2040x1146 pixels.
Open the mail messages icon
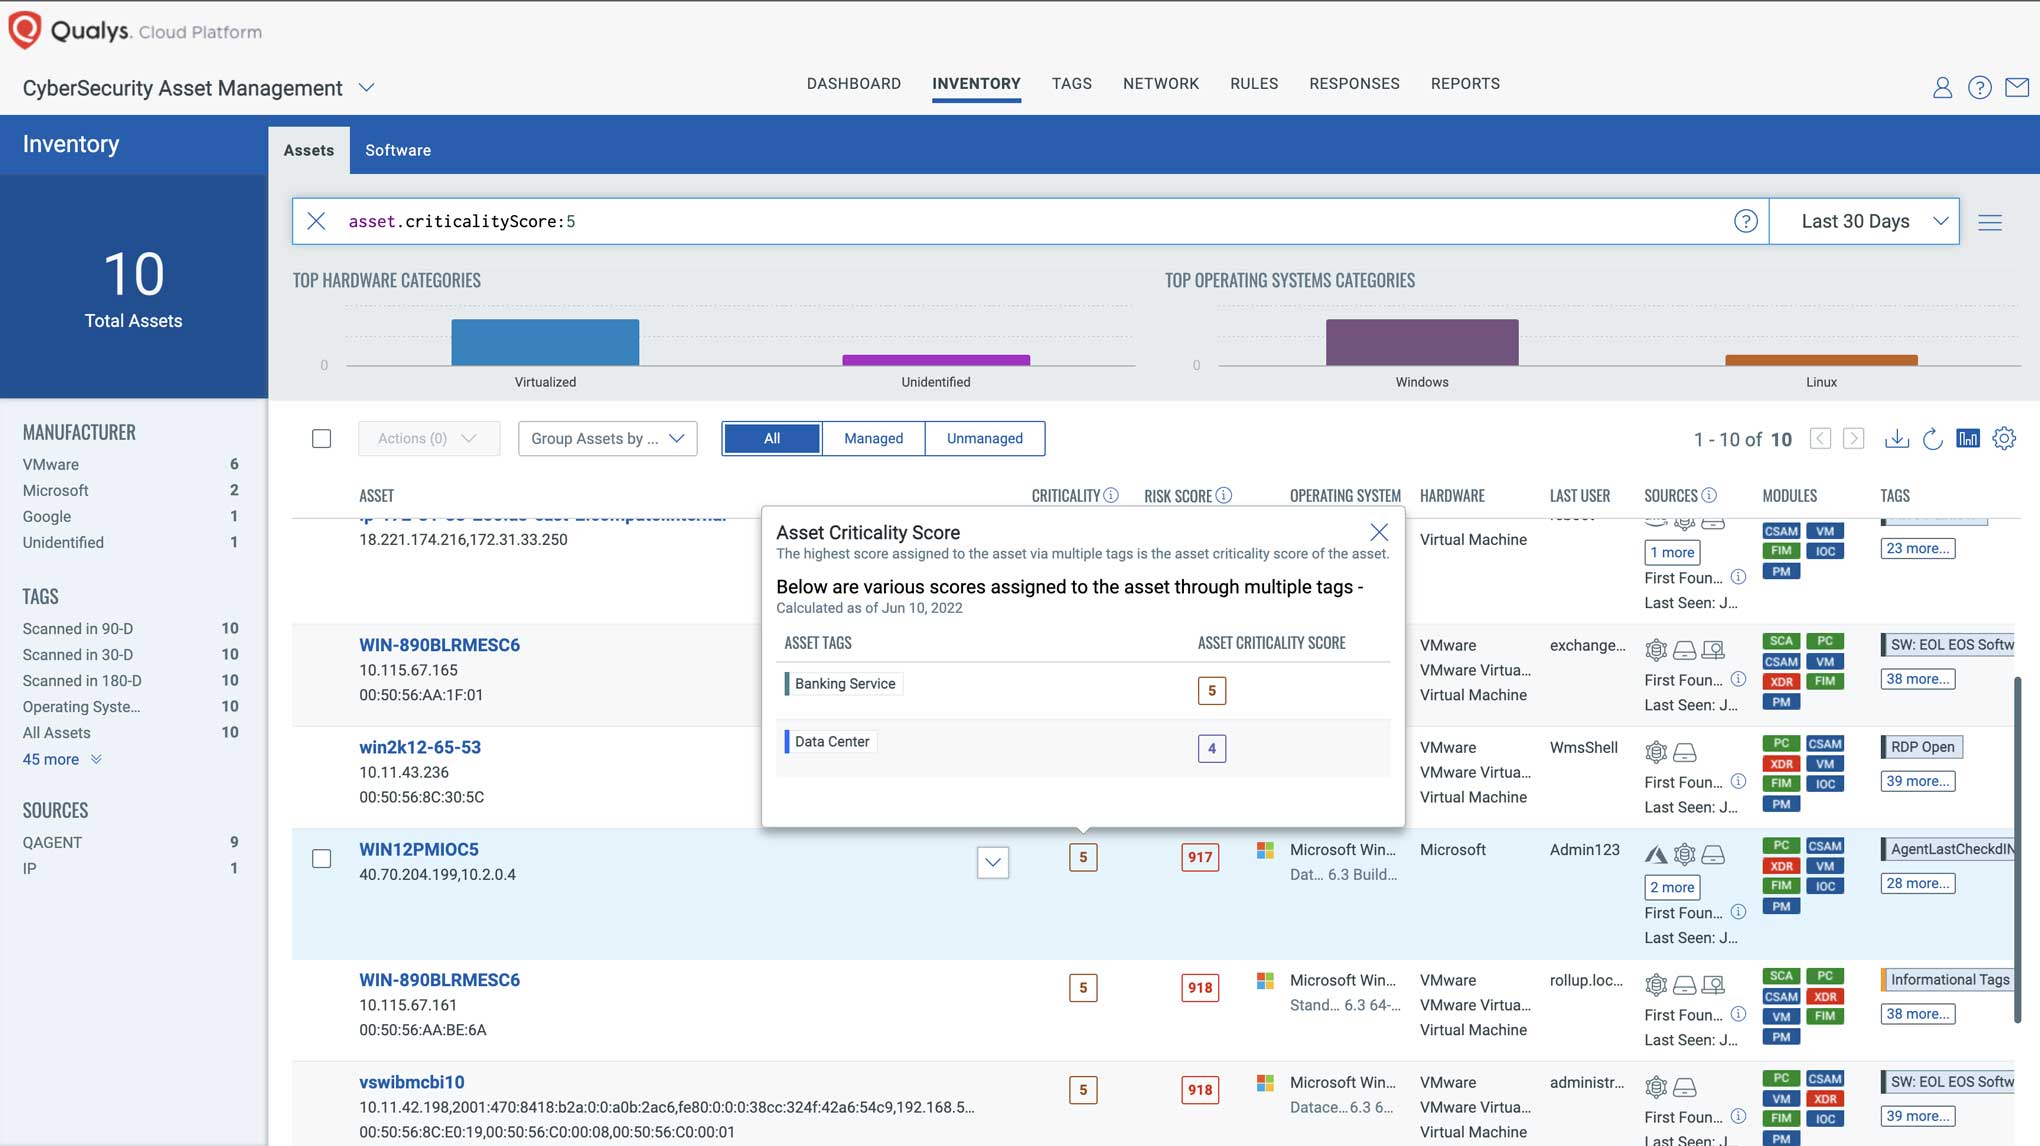(2017, 87)
